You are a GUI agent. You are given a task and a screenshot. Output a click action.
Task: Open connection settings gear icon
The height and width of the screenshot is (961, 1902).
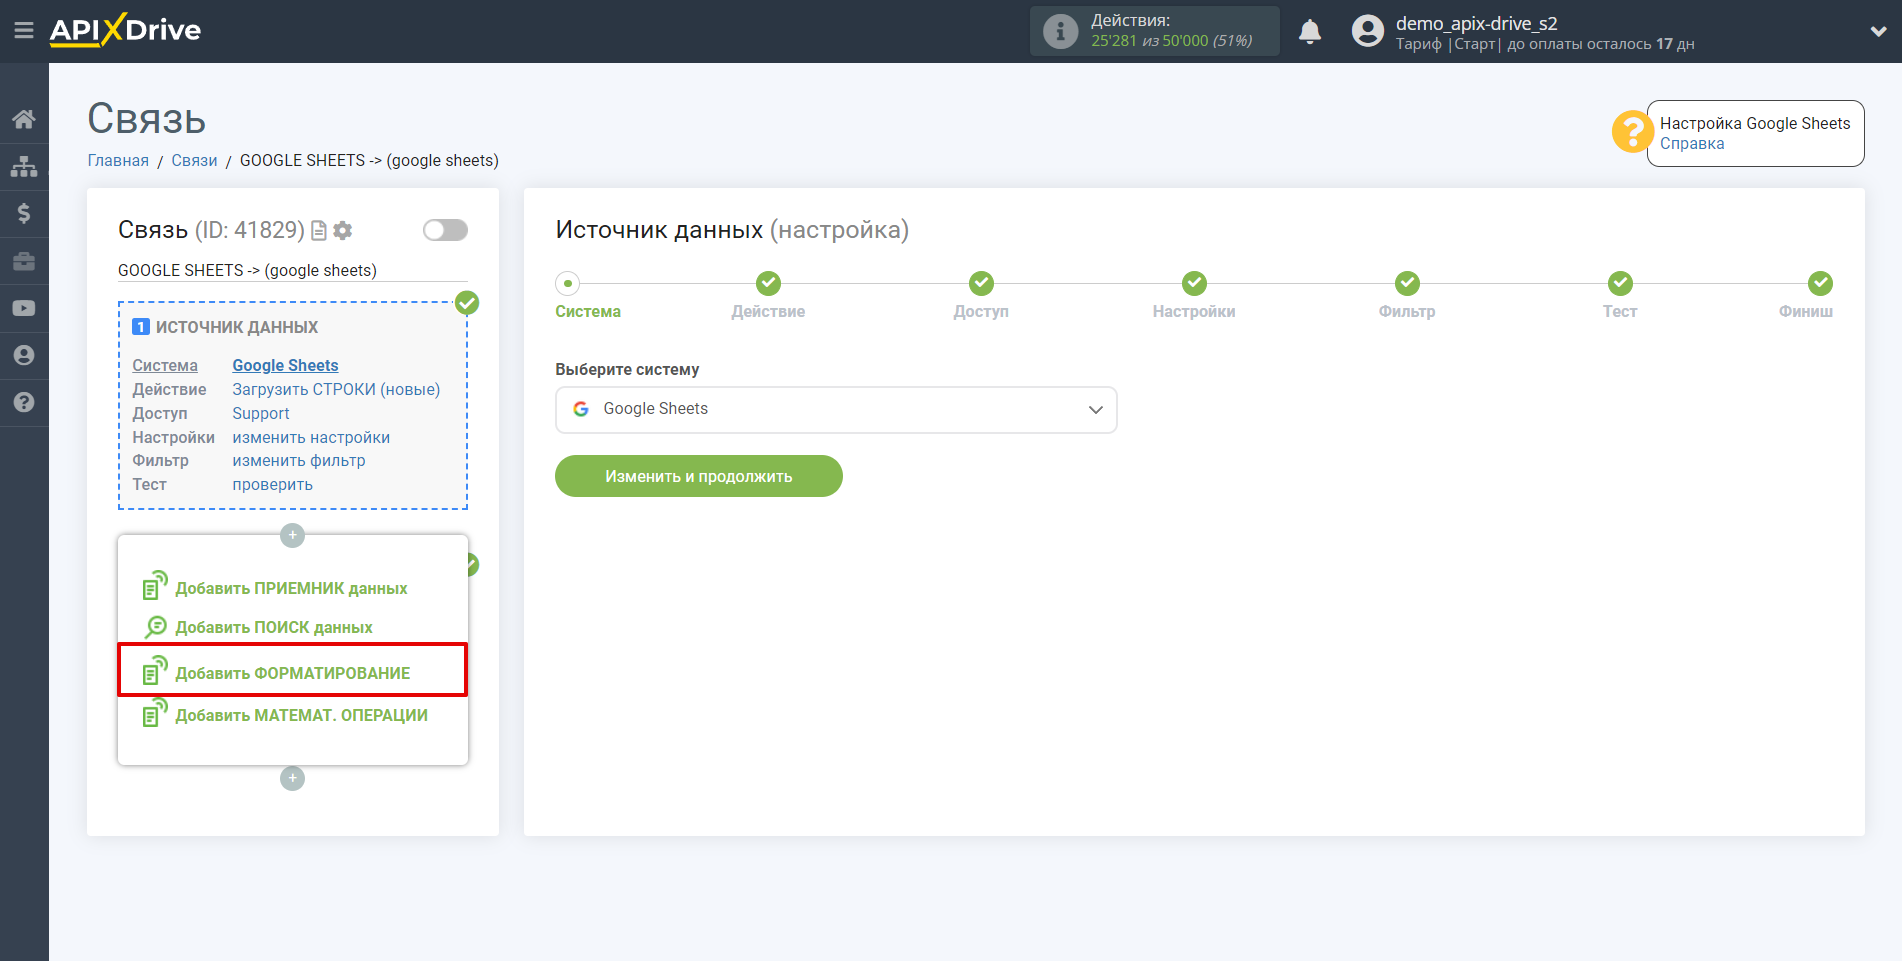click(x=343, y=231)
